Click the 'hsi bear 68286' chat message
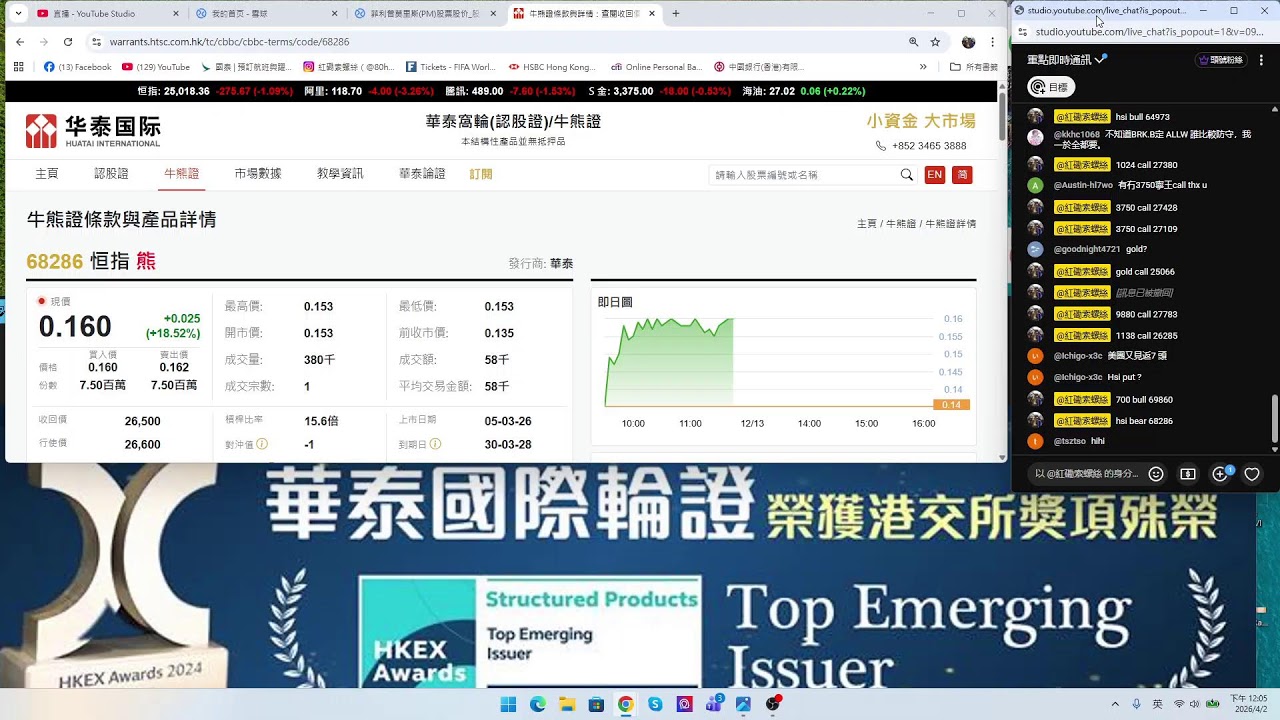Image resolution: width=1280 pixels, height=720 pixels. point(1144,421)
